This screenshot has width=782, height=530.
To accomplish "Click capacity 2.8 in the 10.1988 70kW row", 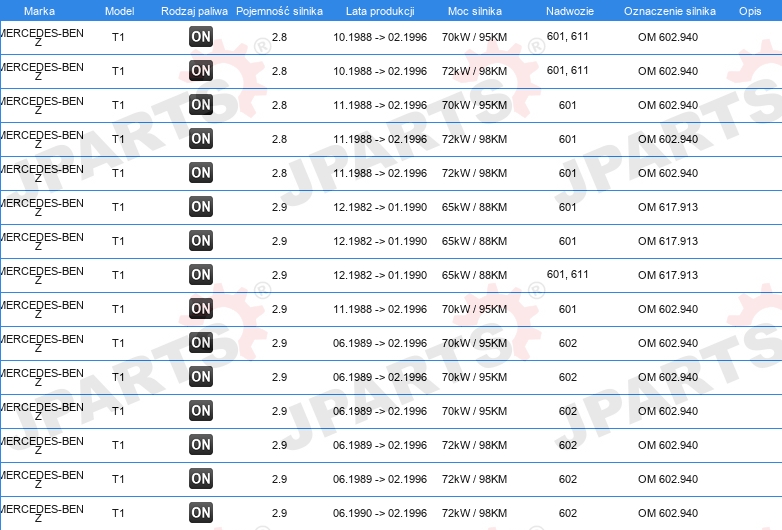I will click(279, 37).
